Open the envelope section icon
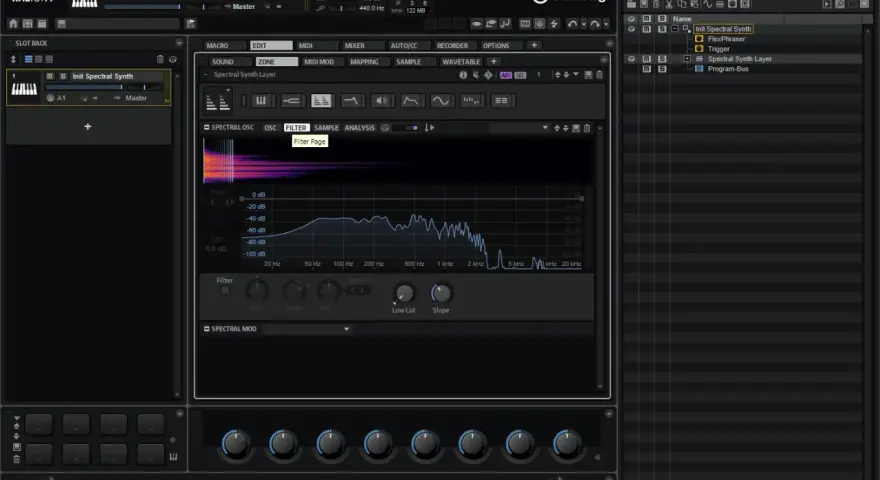Screen dimensions: 880x480 (411, 100)
